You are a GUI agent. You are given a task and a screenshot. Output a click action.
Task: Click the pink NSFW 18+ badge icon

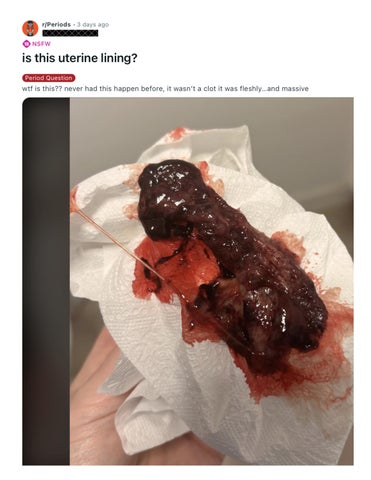(26, 44)
